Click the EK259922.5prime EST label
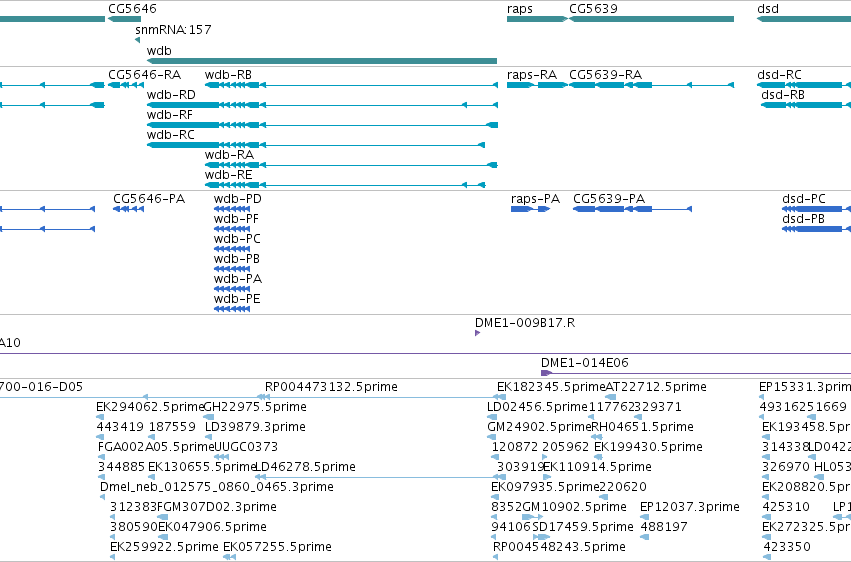The image size is (851, 562). 164,548
